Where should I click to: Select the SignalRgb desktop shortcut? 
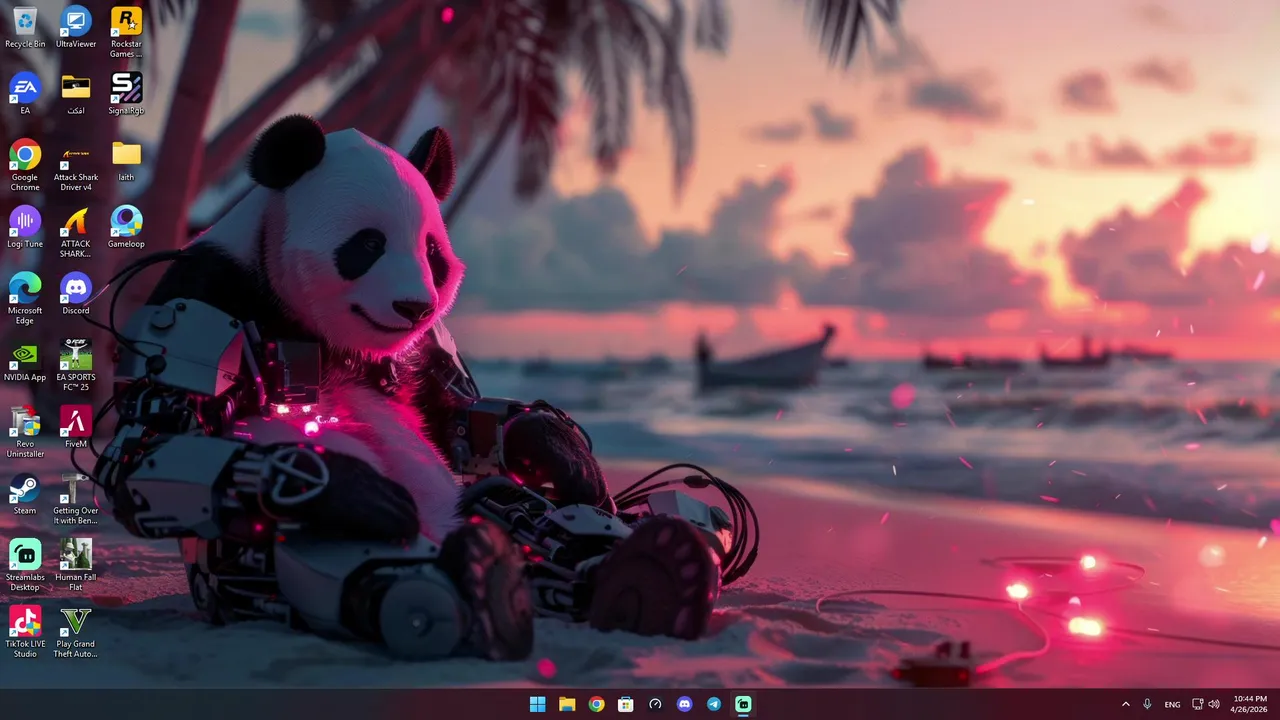126,93
